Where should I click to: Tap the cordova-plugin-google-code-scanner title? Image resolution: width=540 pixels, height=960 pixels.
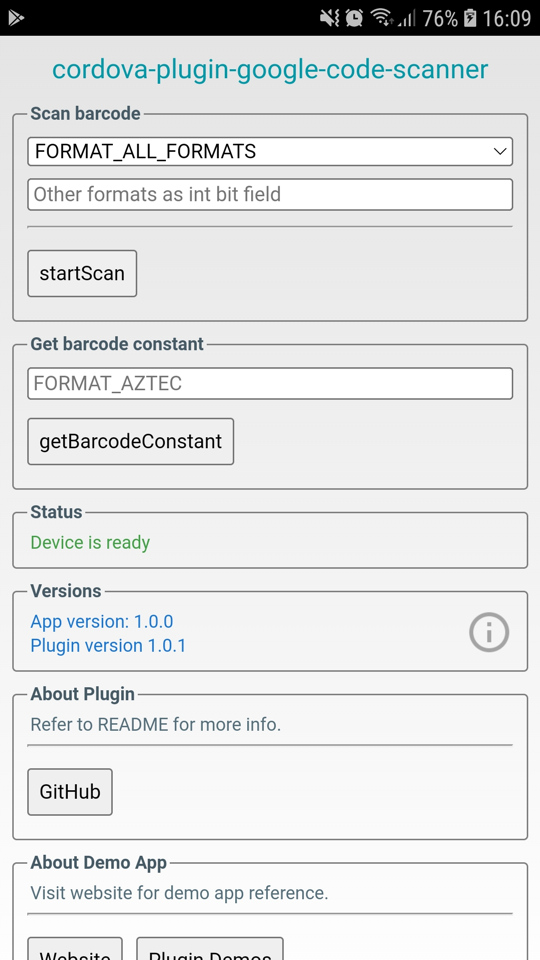[x=270, y=69]
